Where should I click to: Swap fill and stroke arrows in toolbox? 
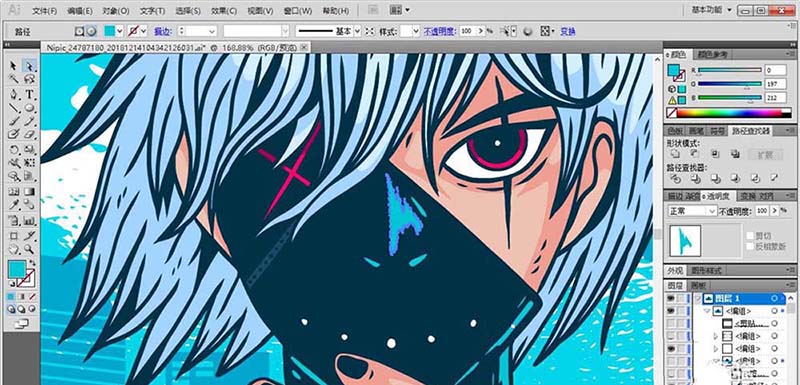(x=32, y=263)
